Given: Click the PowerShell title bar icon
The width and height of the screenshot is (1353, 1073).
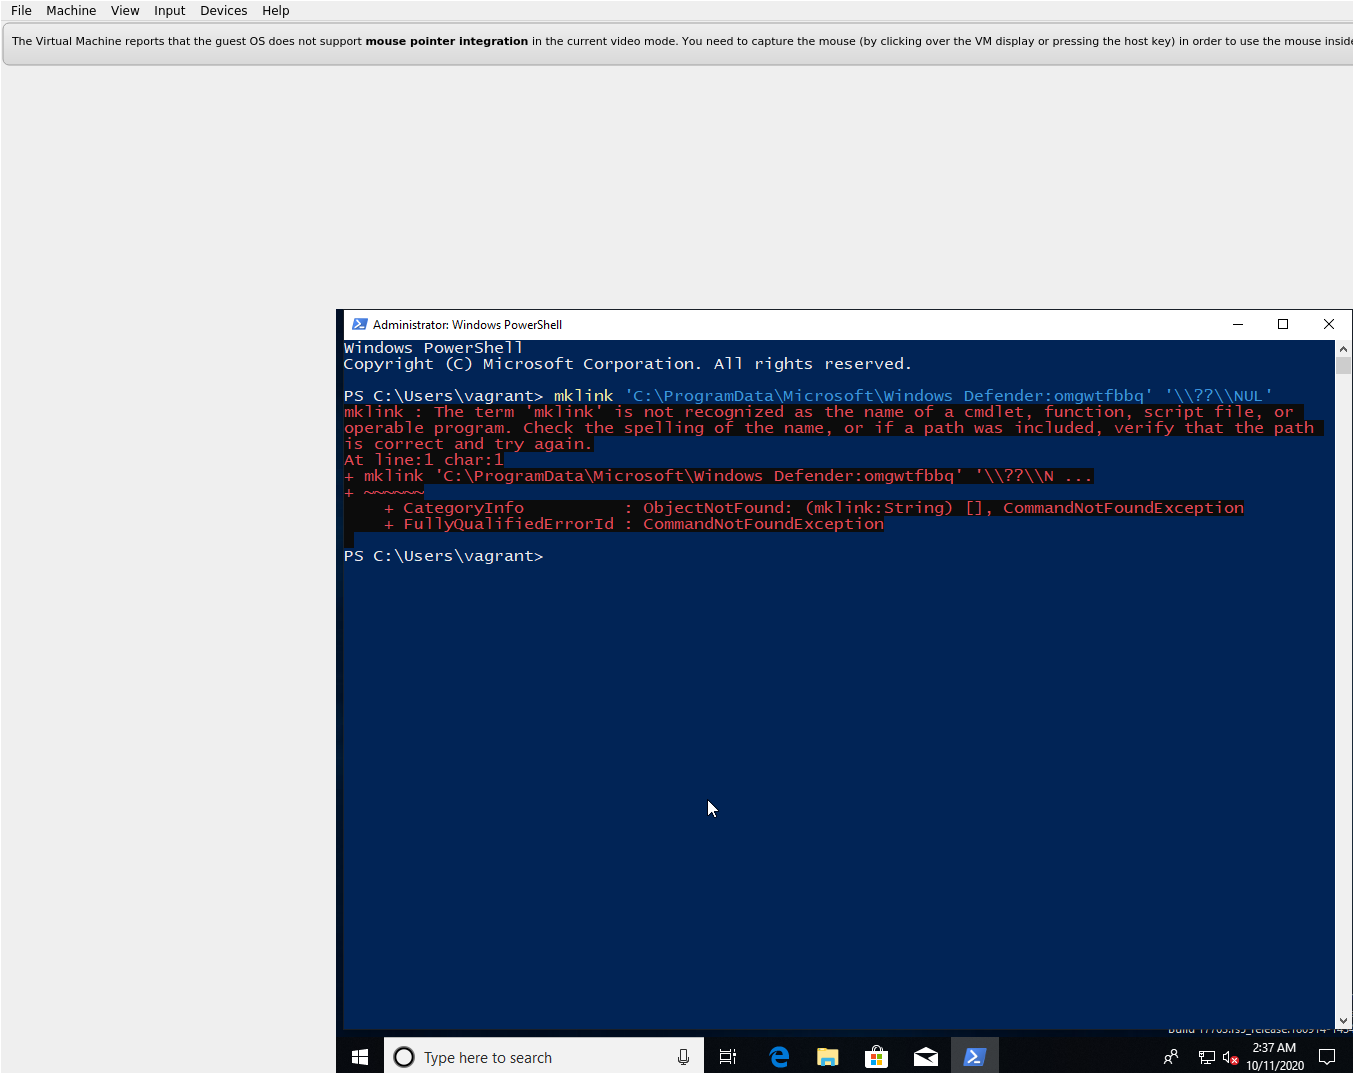Looking at the screenshot, I should (x=360, y=324).
